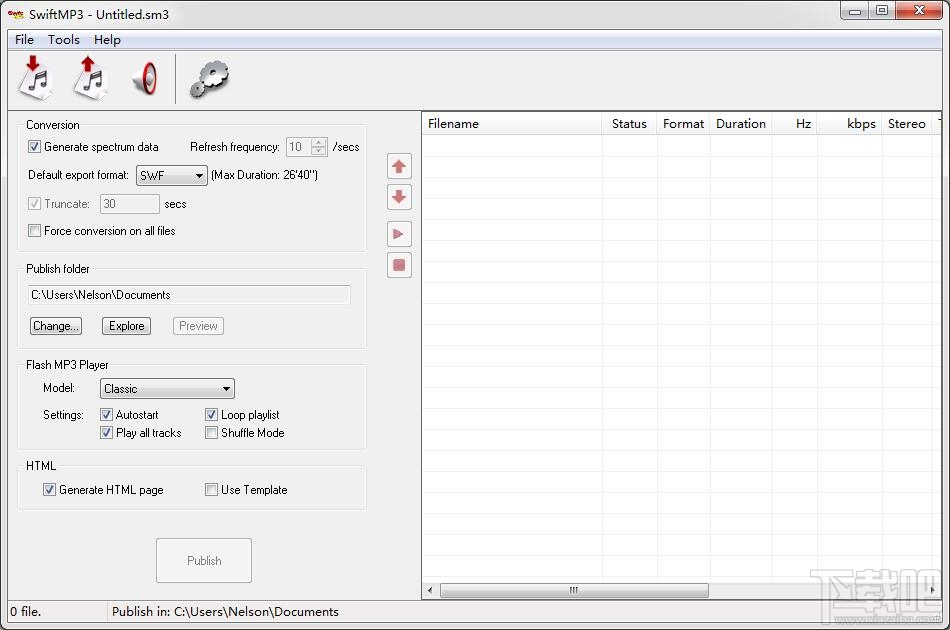Open the Tools menu
The height and width of the screenshot is (630, 950).
click(64, 39)
